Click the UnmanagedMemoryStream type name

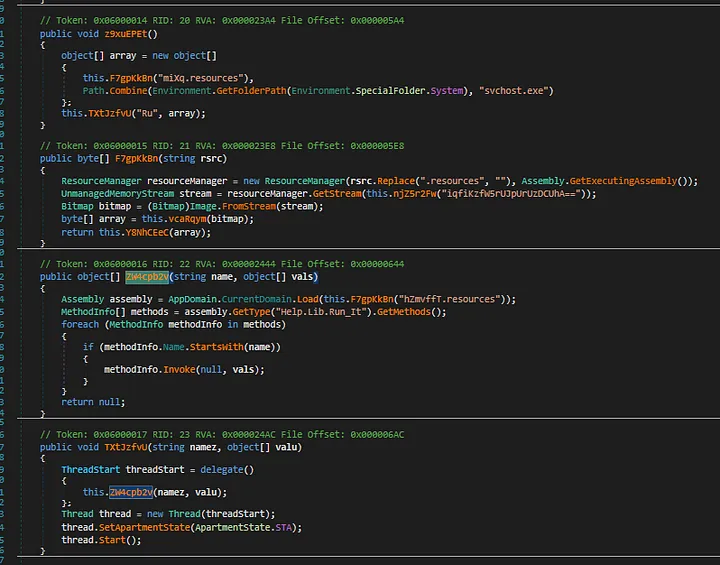tap(118, 194)
